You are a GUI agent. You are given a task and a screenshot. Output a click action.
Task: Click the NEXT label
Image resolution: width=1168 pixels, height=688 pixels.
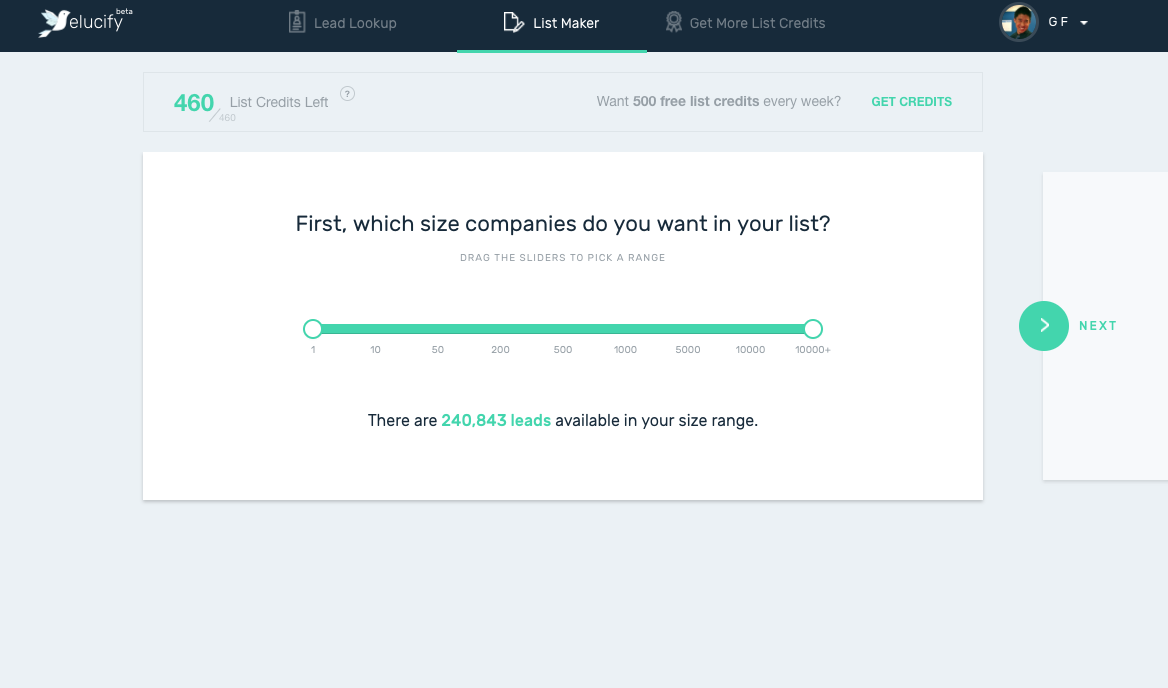pos(1098,326)
